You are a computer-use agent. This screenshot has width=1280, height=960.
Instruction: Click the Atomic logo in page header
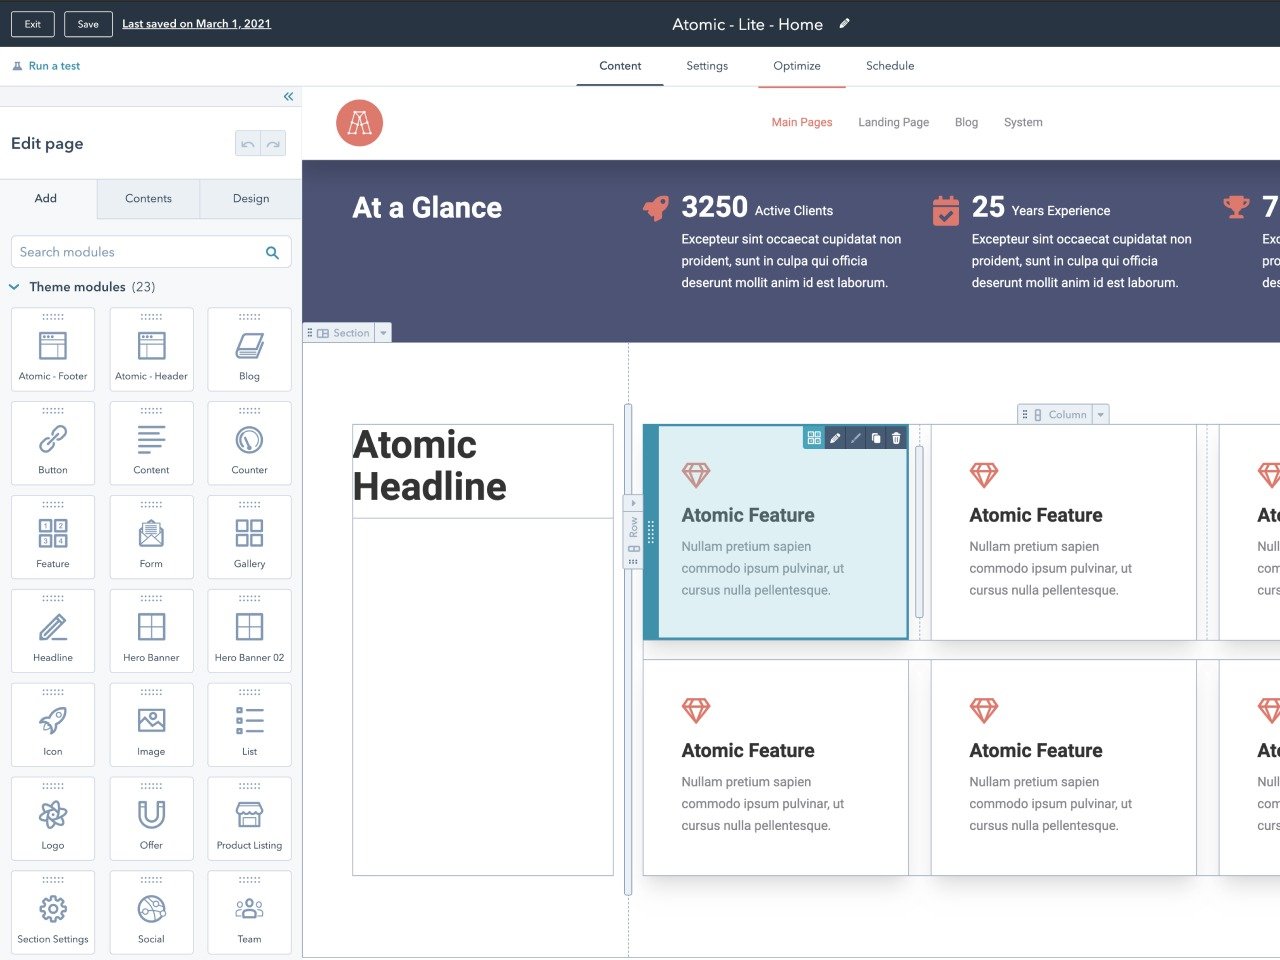click(x=359, y=123)
